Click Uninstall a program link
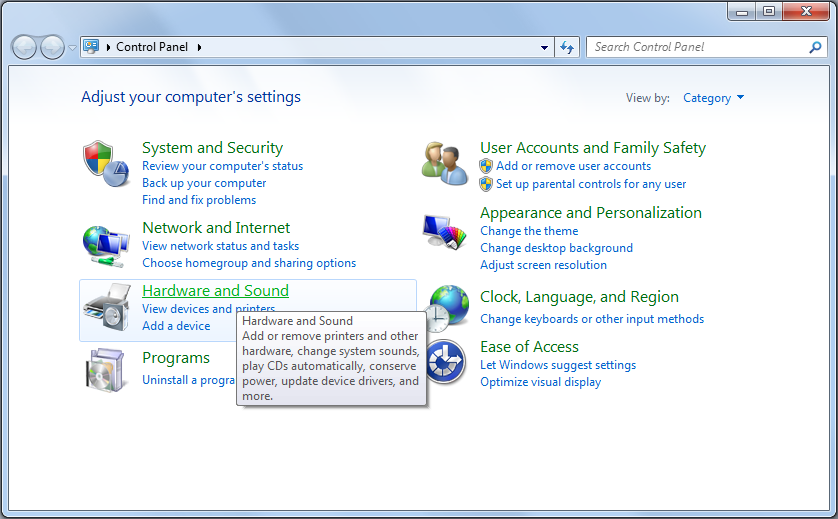Viewport: 838px width, 519px height. point(188,380)
